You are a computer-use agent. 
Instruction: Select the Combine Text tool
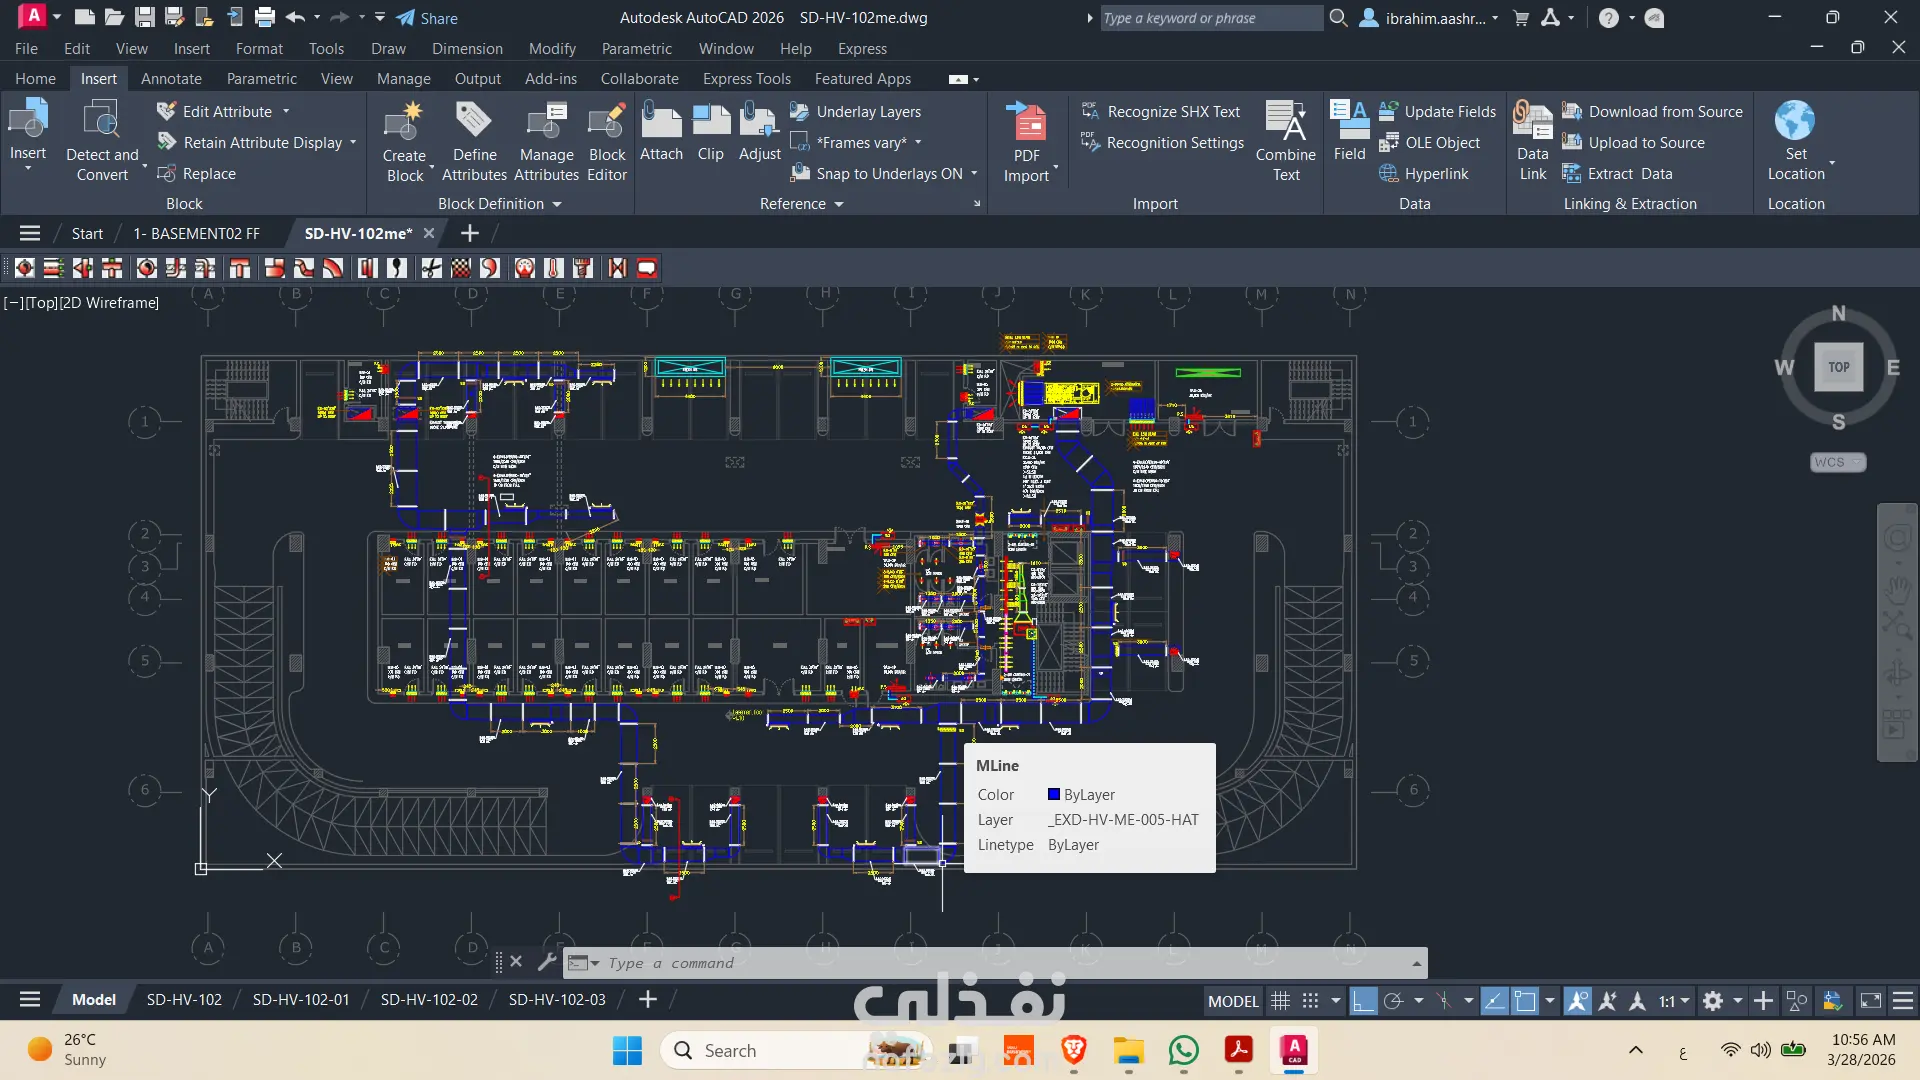coord(1285,122)
